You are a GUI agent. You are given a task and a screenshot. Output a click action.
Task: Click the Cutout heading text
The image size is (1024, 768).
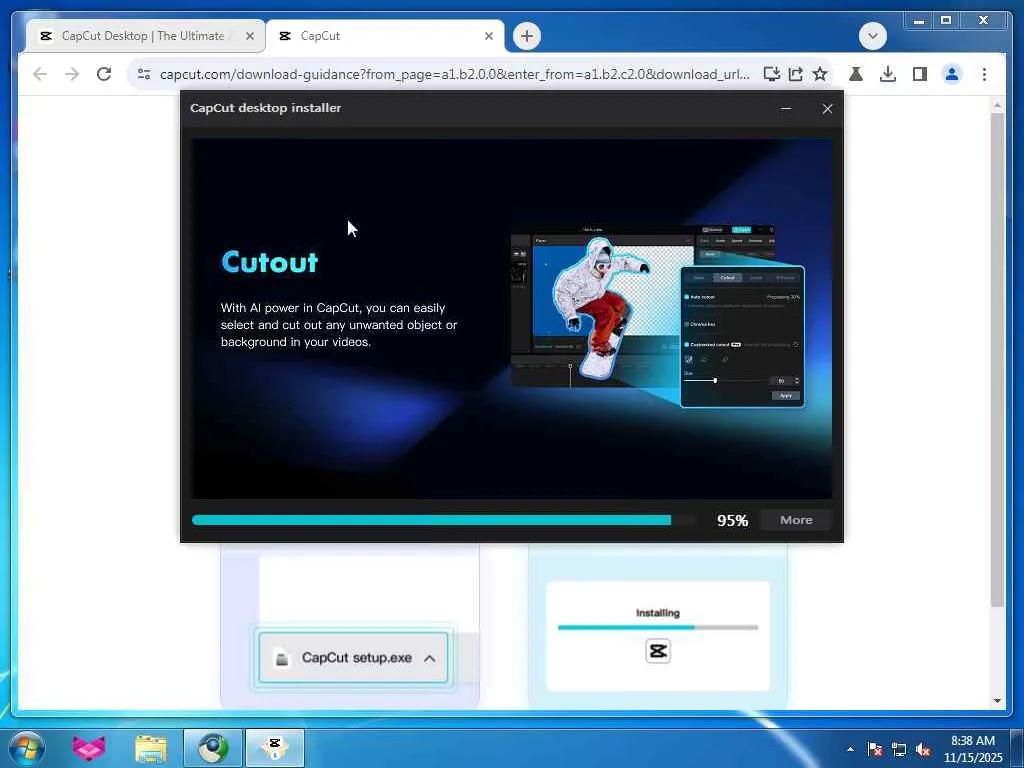[x=270, y=262]
